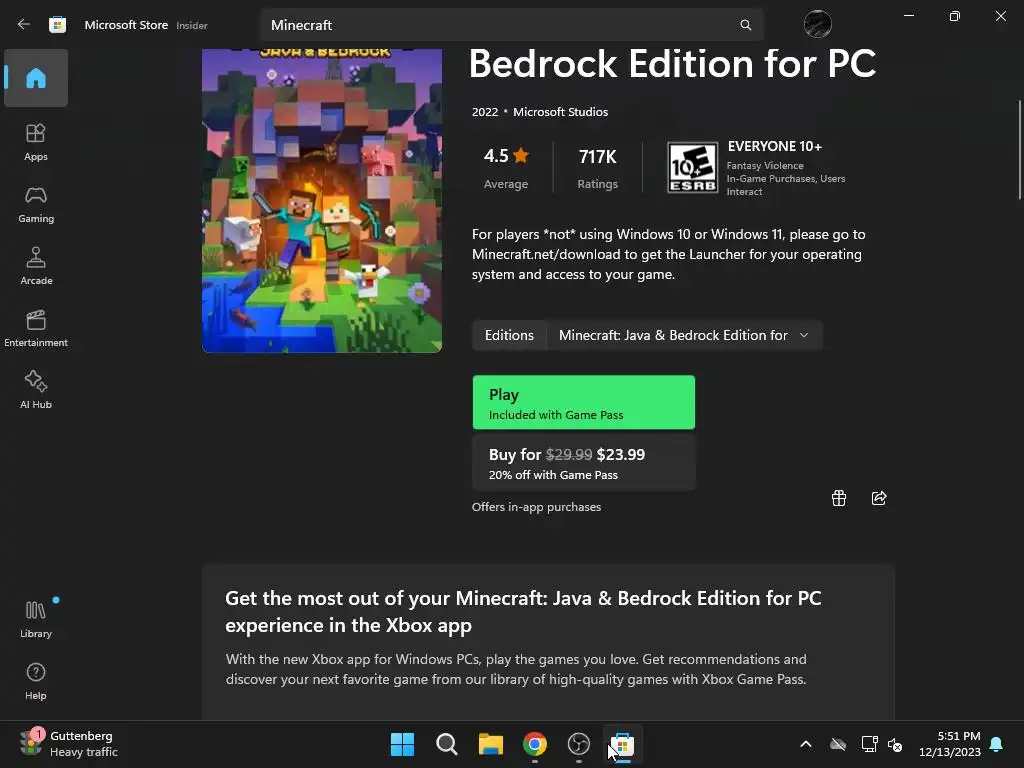Click the Minecraft cover art thumbnail
1024x768 pixels.
click(322, 200)
